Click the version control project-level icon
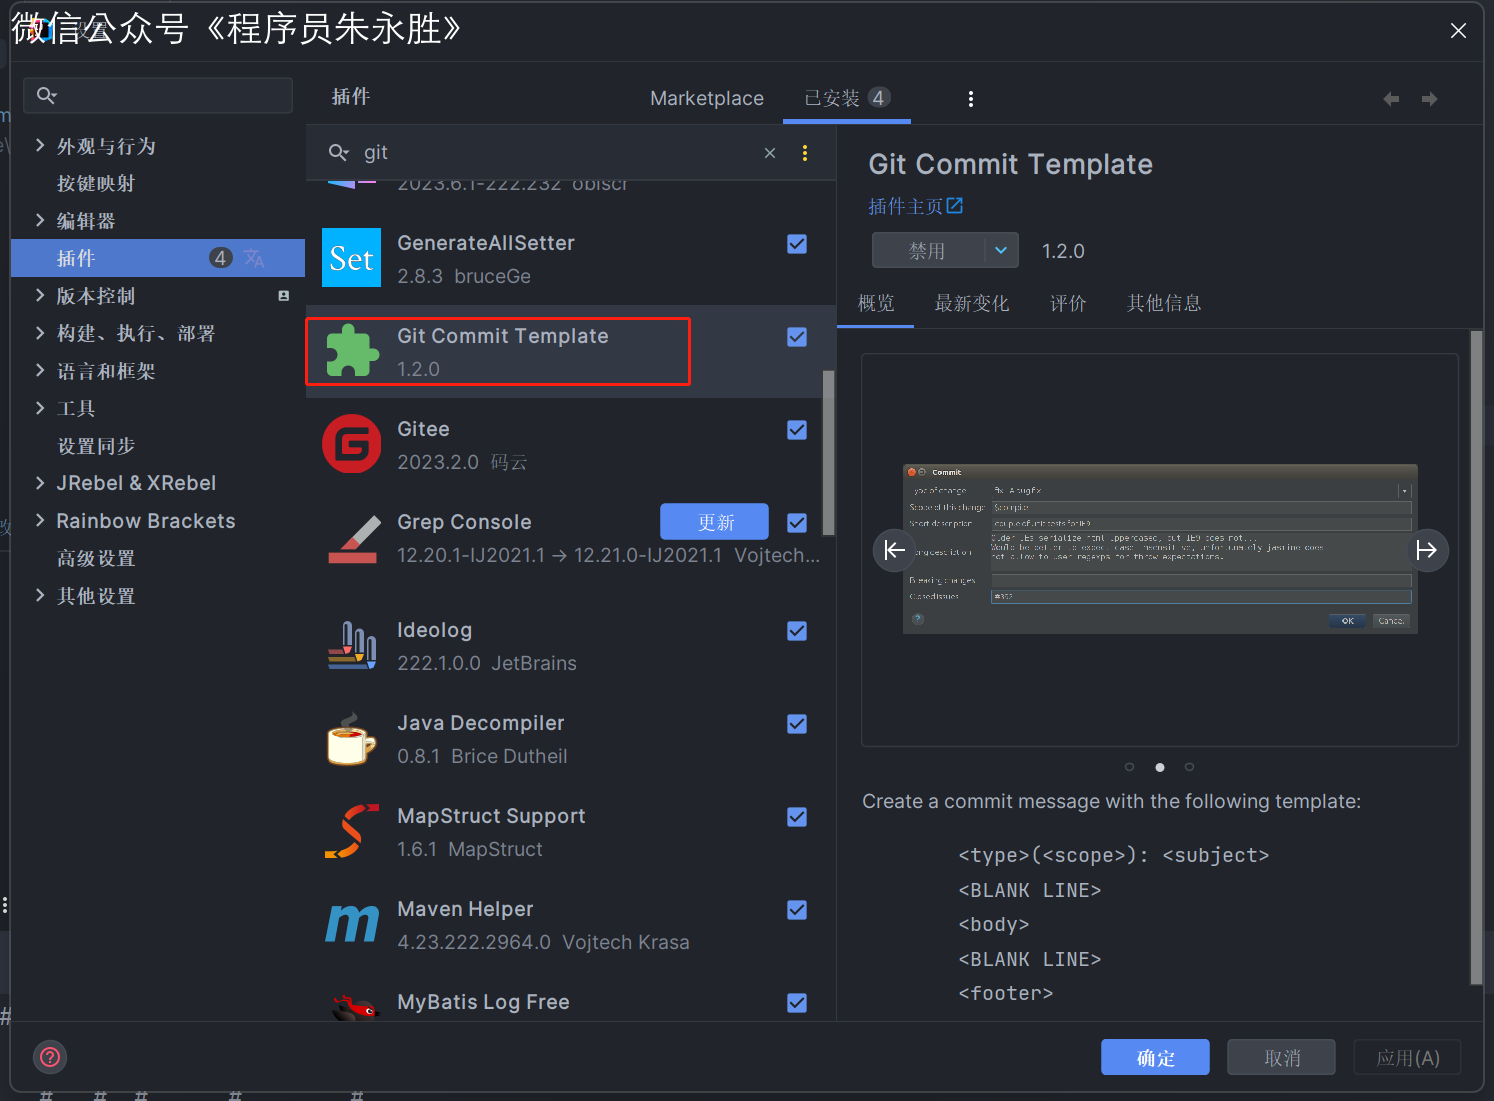 coord(284,296)
